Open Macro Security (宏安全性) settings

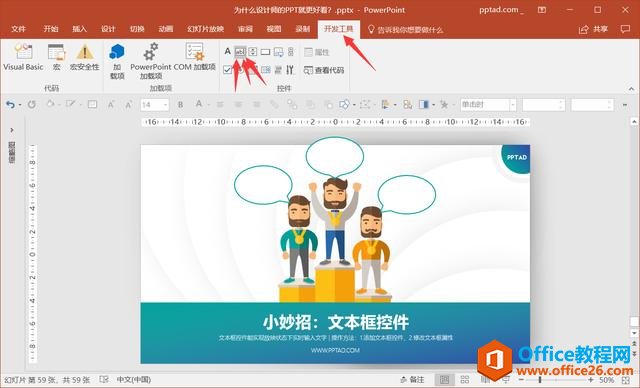[84, 57]
